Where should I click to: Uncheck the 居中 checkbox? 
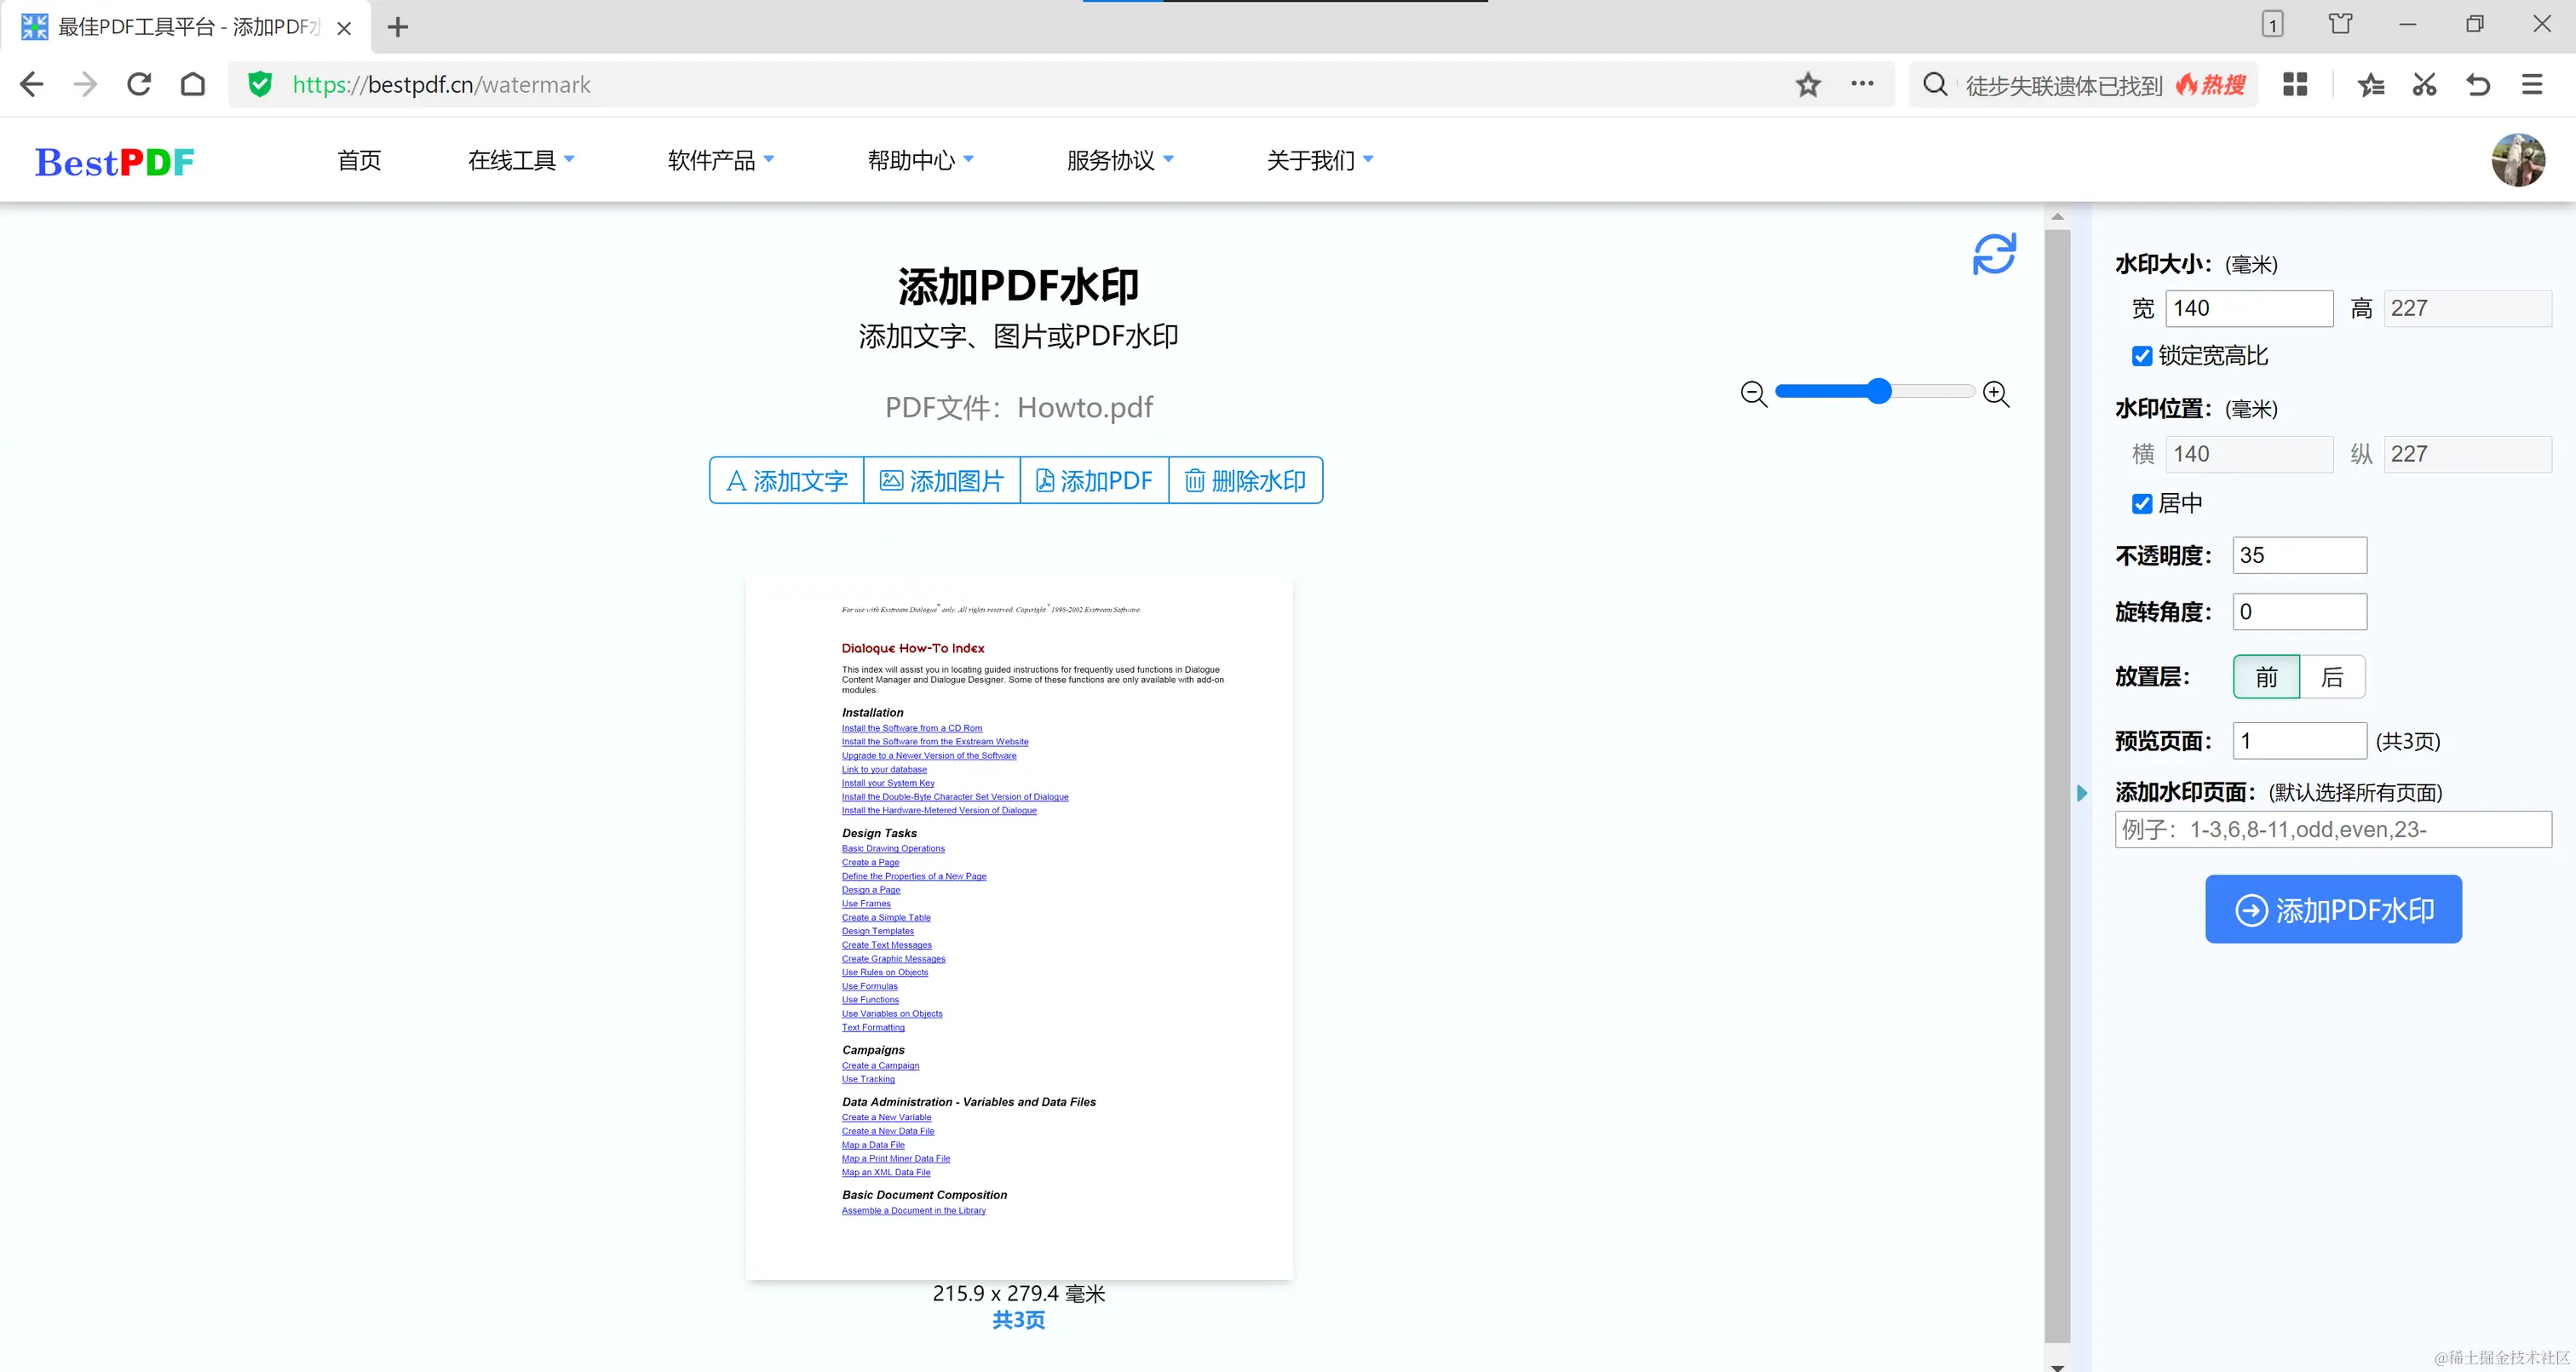pos(2142,503)
